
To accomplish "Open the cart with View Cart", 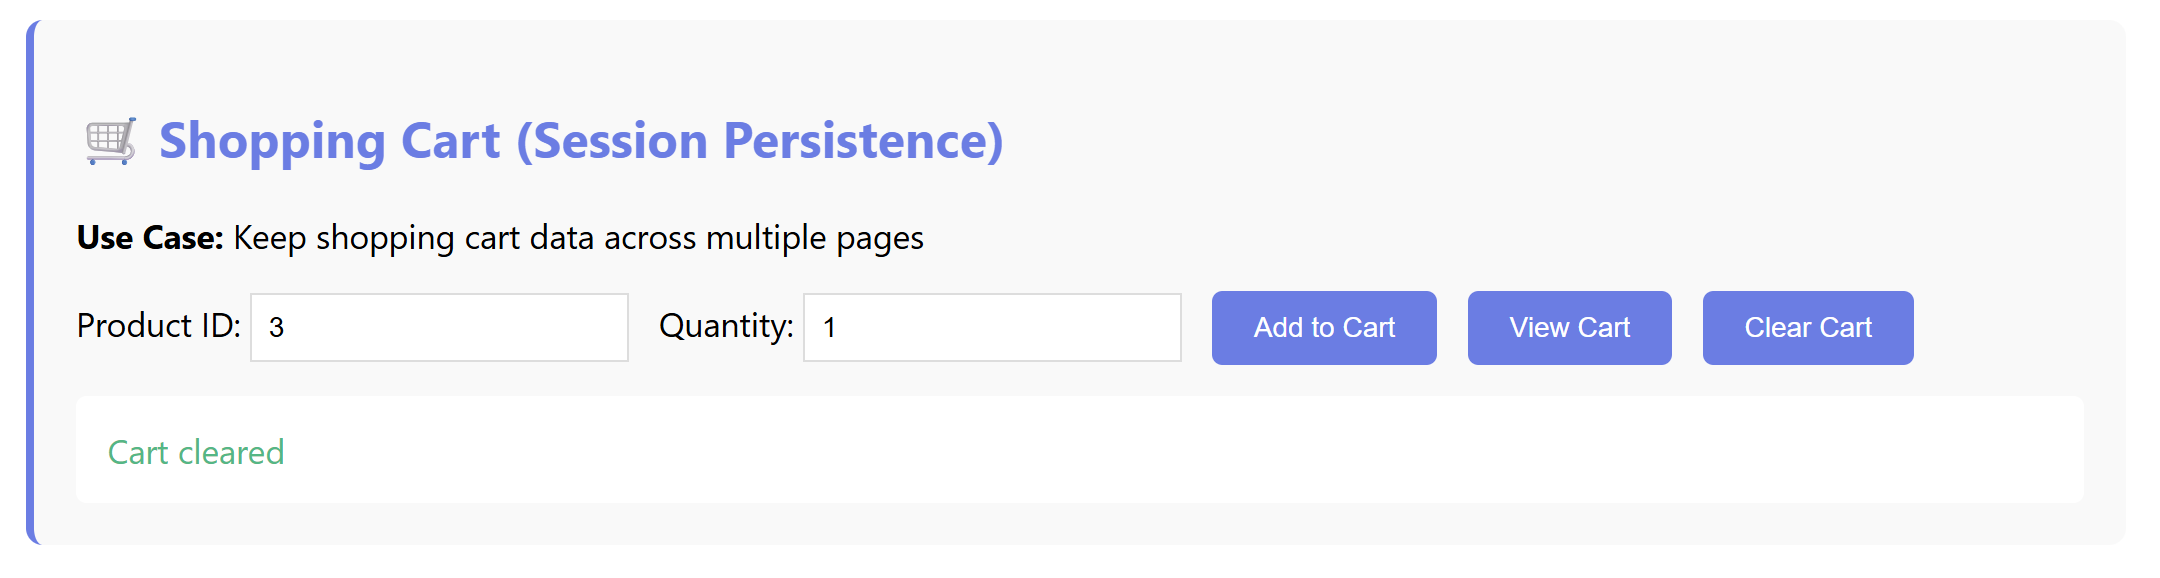I will tap(1569, 328).
